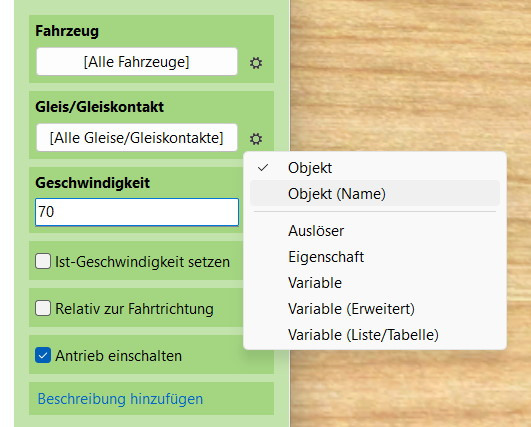This screenshot has height=427, width=531.
Task: Click the gear icon next to Fahrzeug field
Action: point(256,63)
